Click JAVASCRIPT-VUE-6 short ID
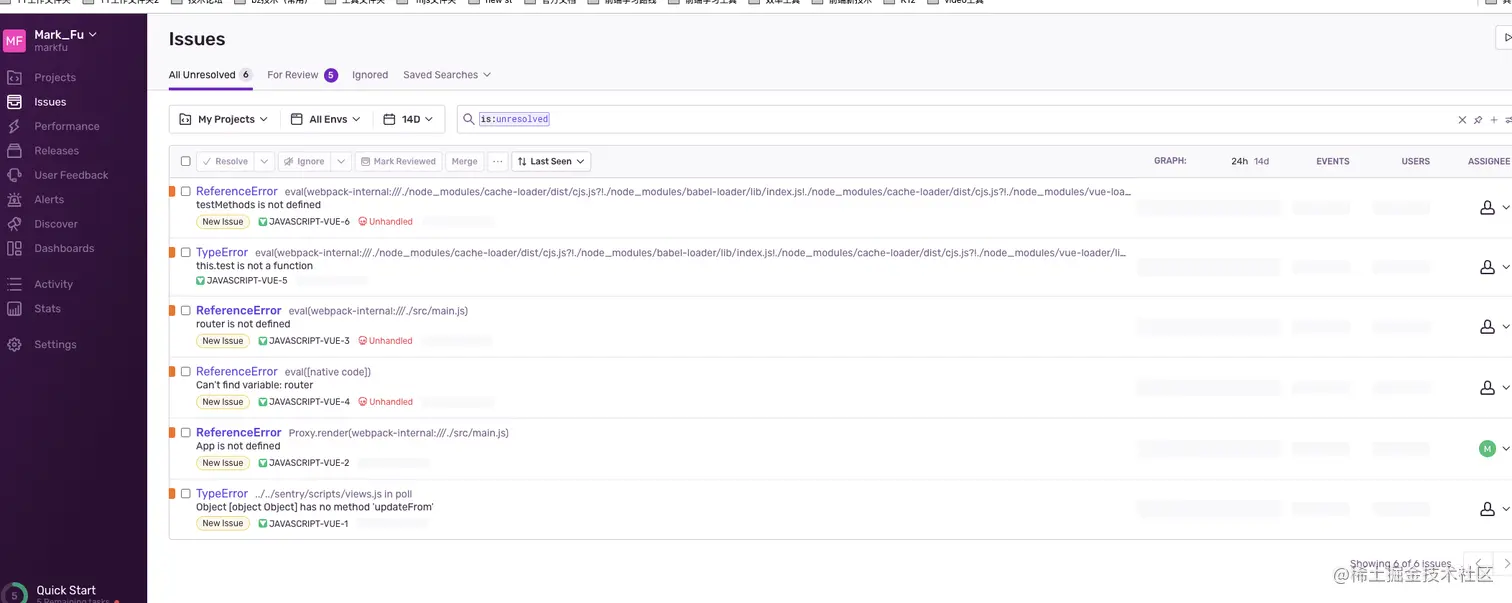Screen dimensions: 1512x603 coord(309,222)
